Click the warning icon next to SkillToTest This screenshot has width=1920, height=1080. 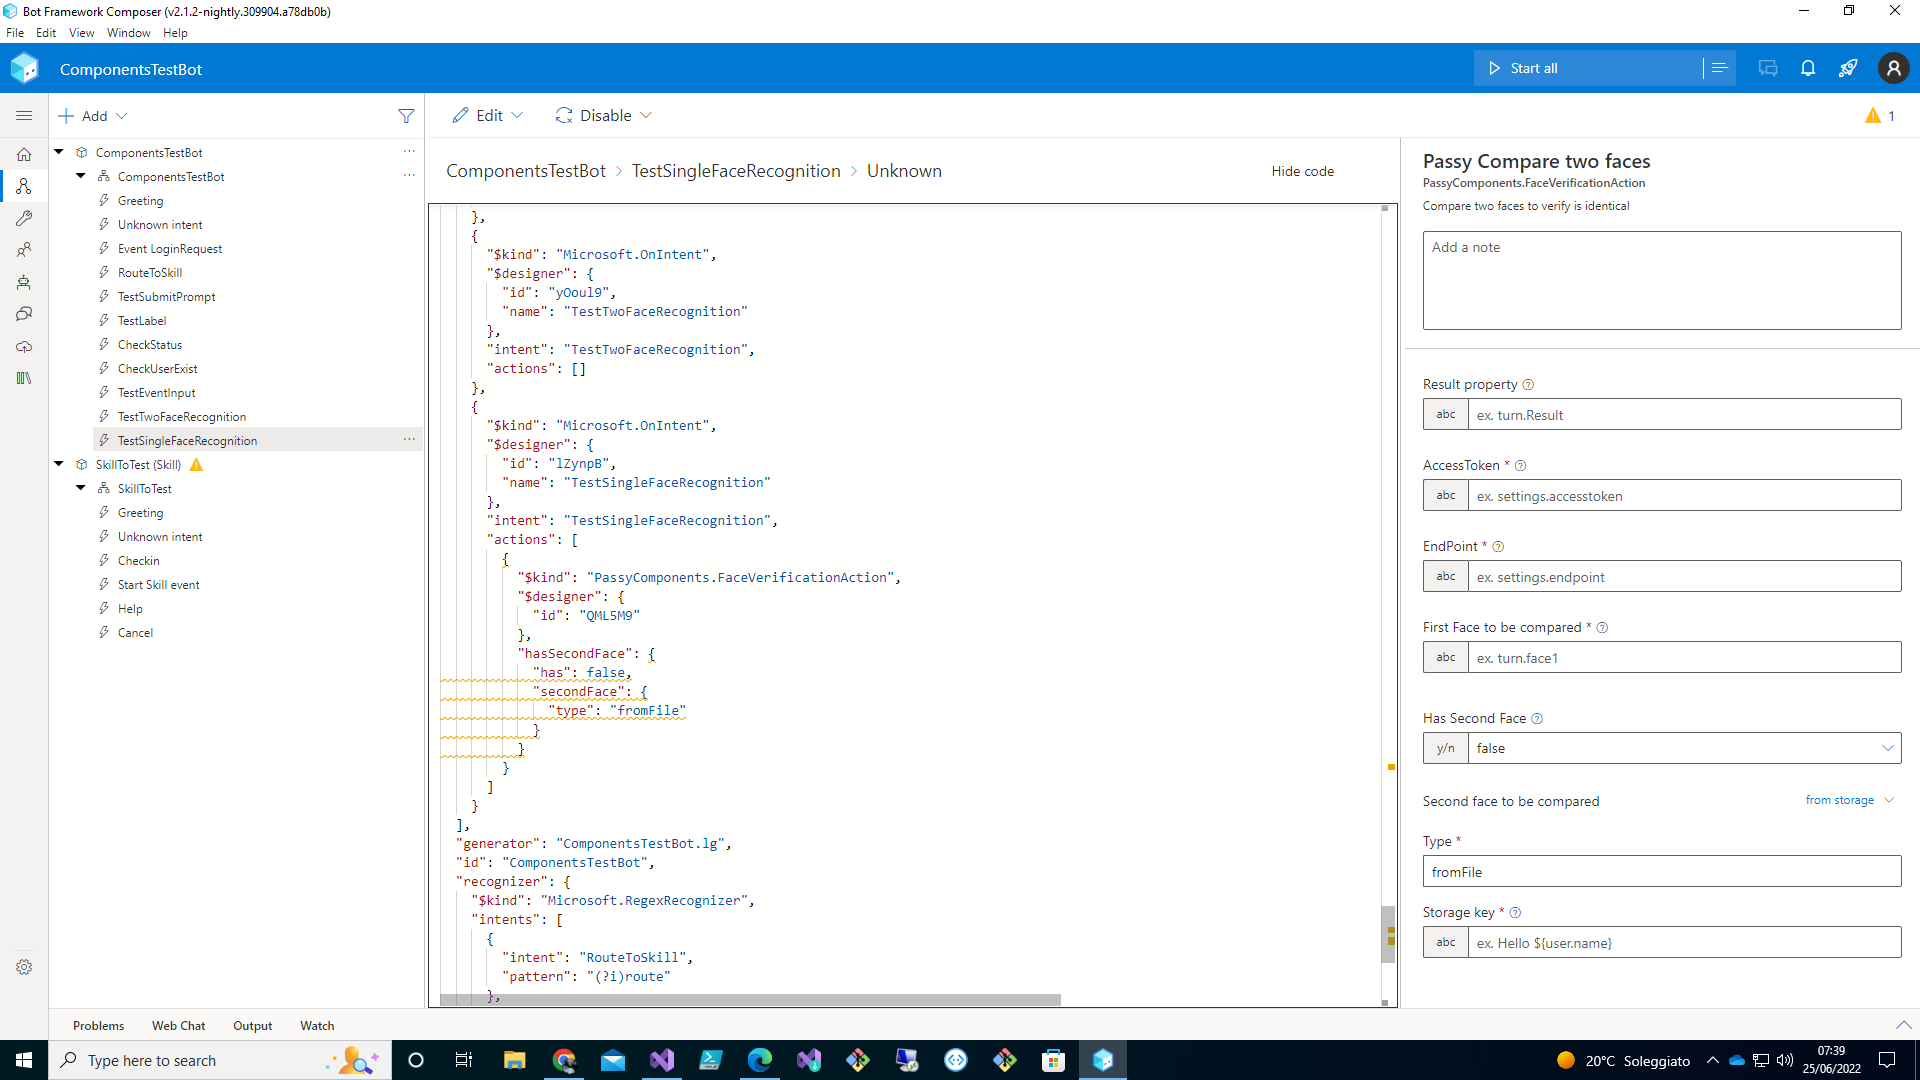(x=196, y=465)
